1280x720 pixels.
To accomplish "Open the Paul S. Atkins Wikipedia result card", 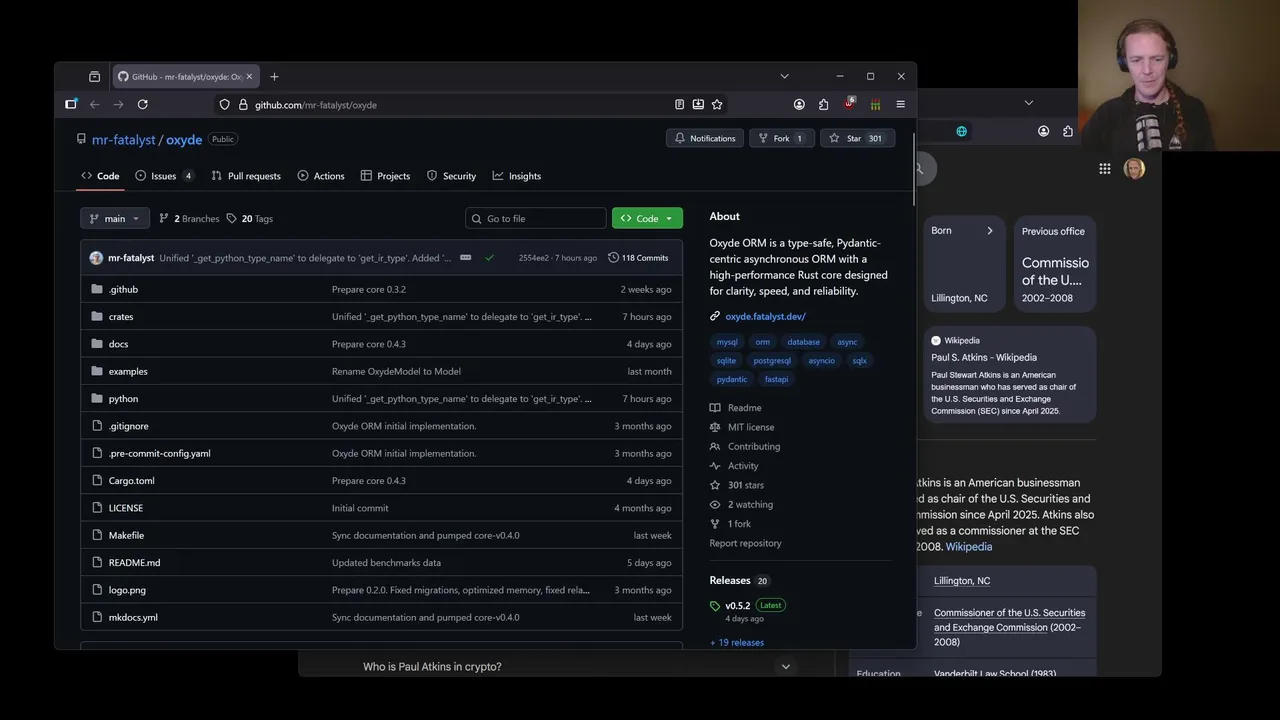I will [x=1010, y=376].
